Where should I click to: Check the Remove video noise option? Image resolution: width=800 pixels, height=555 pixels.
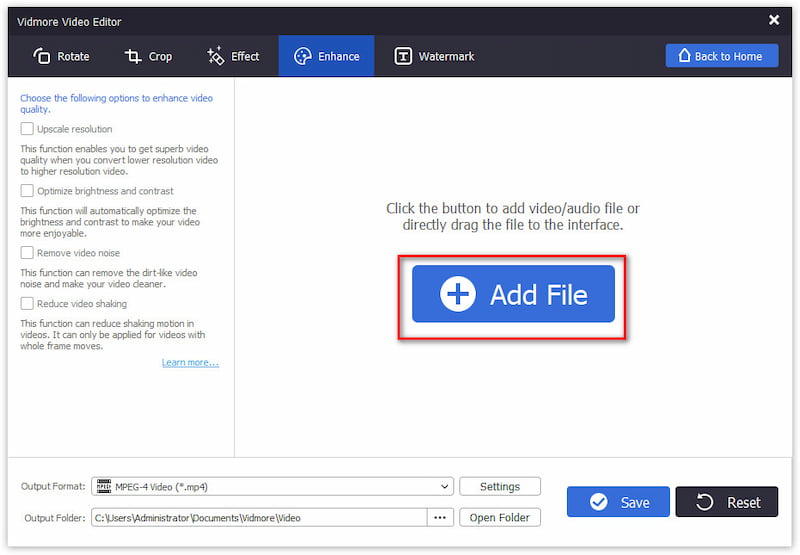[27, 253]
